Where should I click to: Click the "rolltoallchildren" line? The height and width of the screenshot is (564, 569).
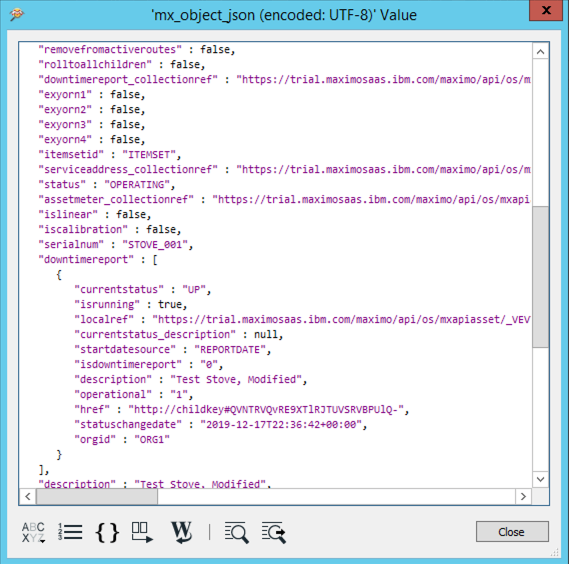click(x=122, y=65)
